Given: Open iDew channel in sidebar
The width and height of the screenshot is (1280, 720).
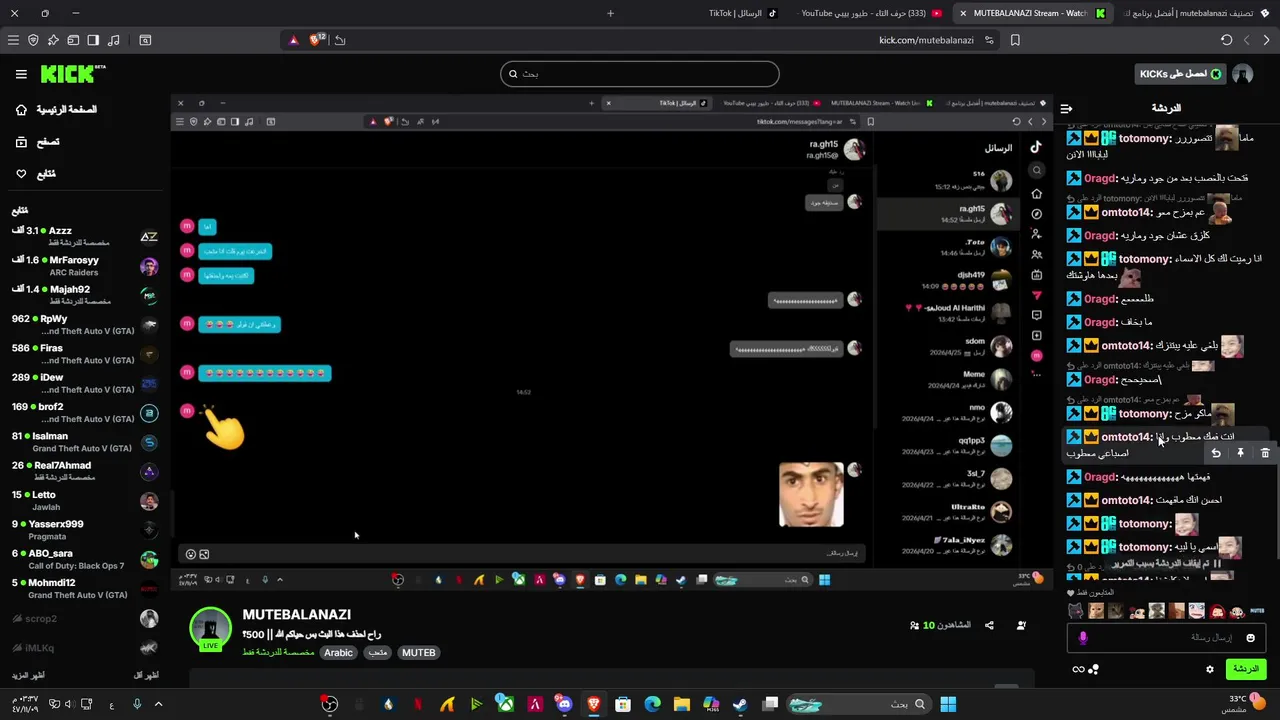Looking at the screenshot, I should (85, 383).
